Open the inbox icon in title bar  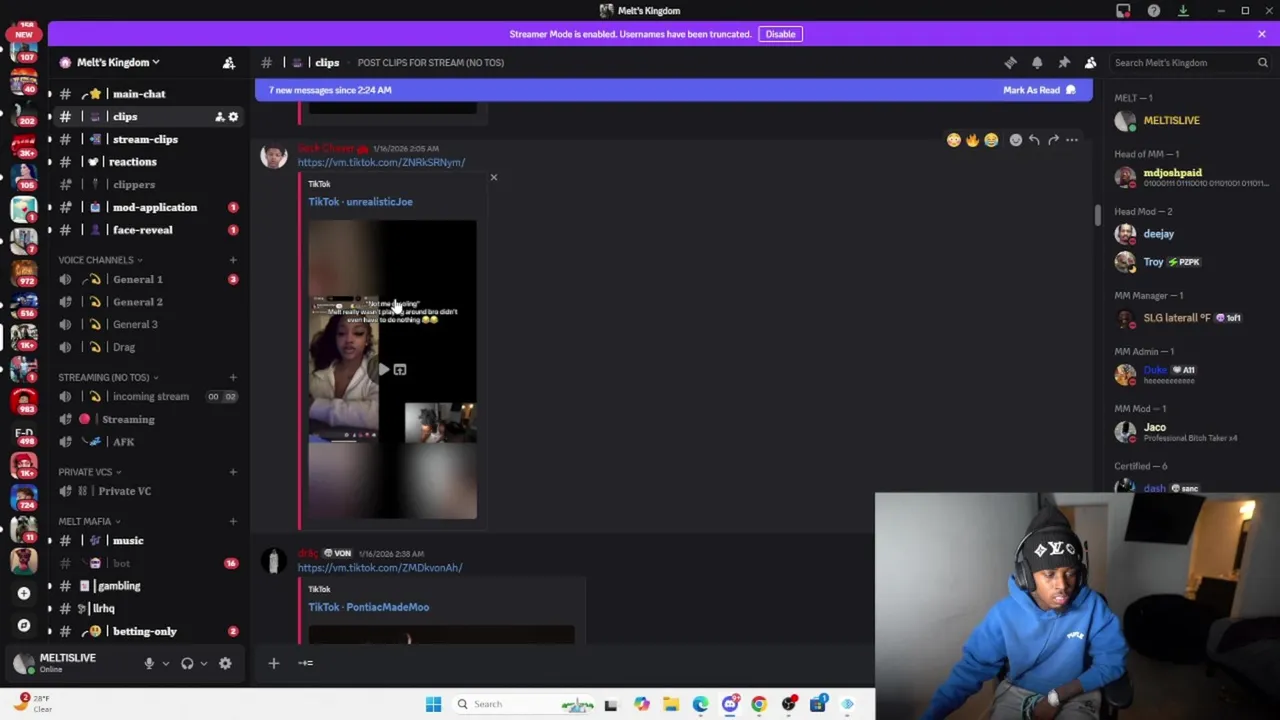pos(1123,11)
